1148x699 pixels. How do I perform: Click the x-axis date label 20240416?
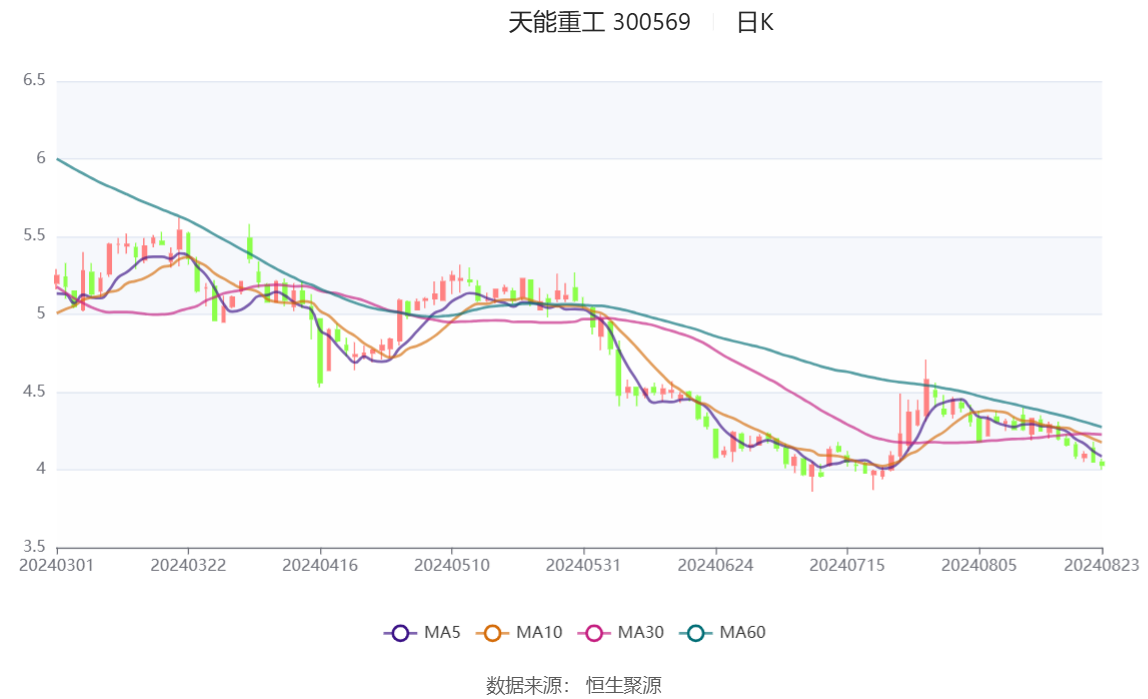click(x=320, y=565)
